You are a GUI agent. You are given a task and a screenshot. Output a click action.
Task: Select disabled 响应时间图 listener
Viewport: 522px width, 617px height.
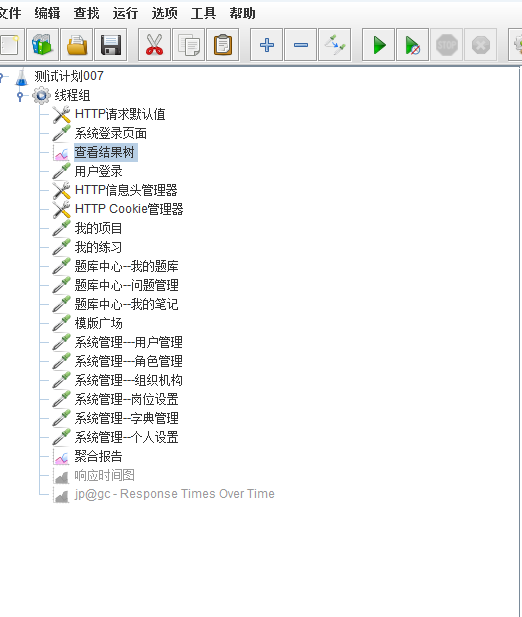pyautogui.click(x=105, y=475)
